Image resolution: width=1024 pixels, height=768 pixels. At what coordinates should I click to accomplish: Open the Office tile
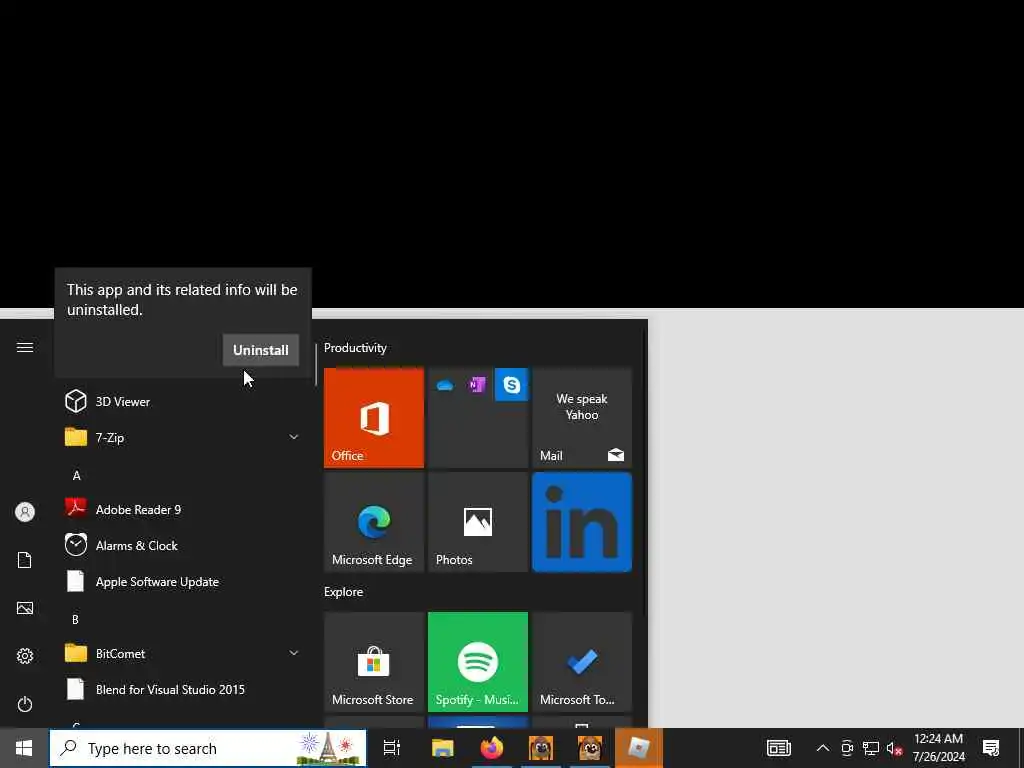(374, 417)
